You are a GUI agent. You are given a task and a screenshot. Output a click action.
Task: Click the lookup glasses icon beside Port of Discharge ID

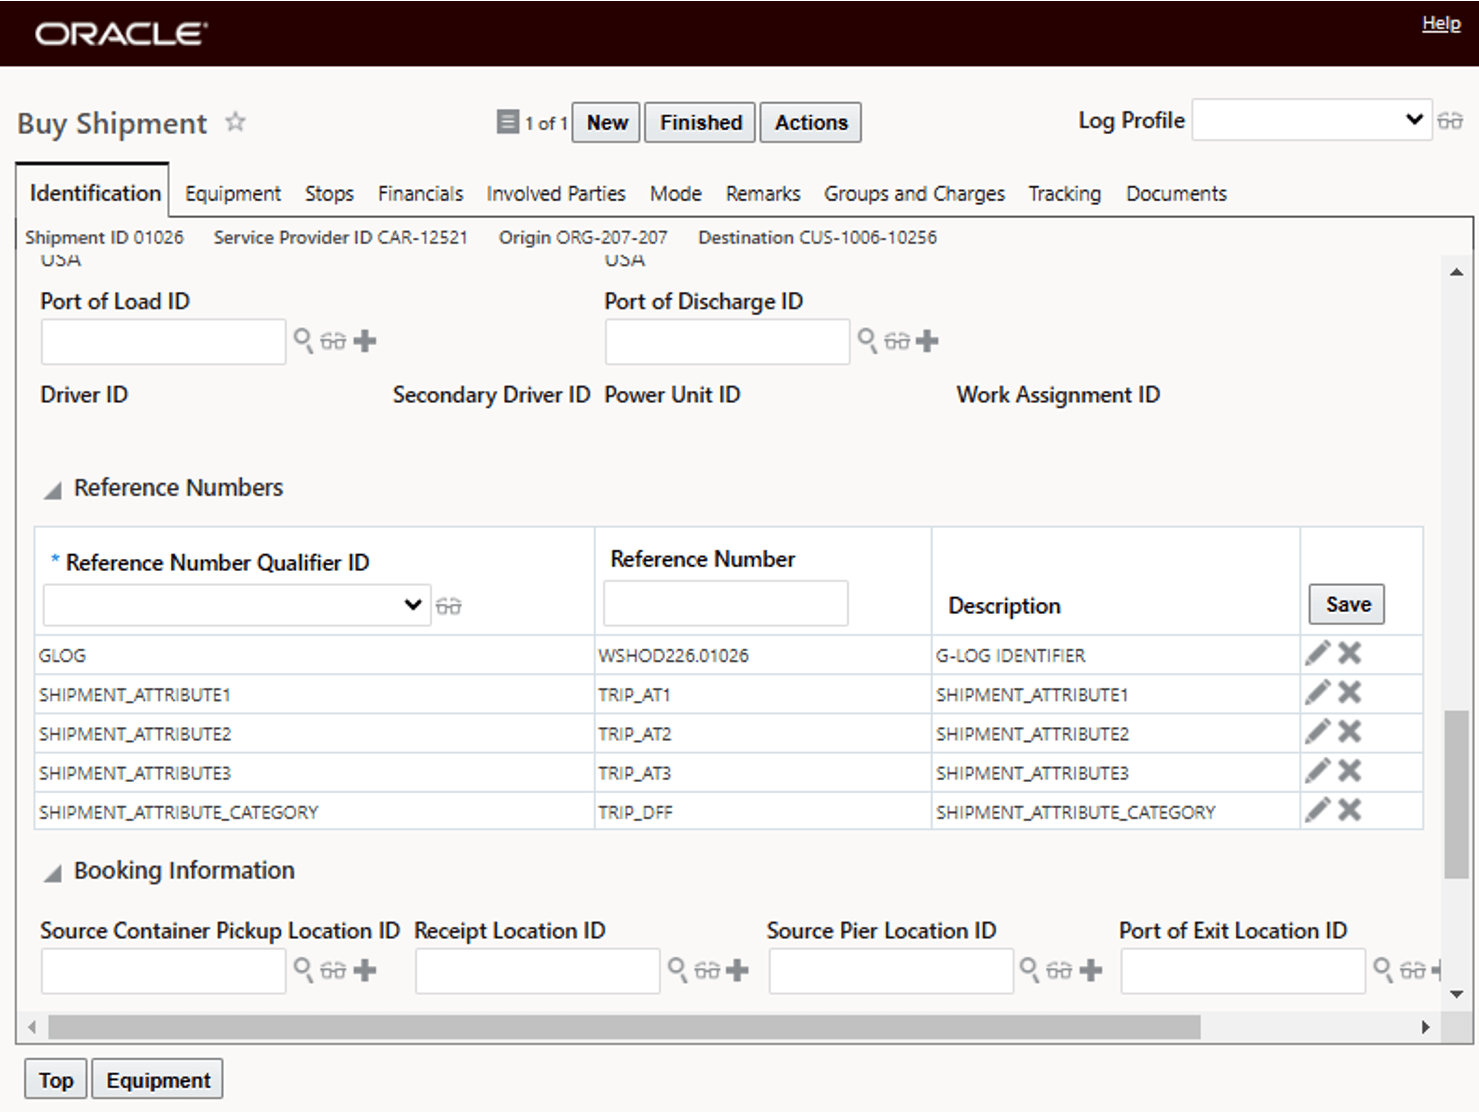[897, 341]
